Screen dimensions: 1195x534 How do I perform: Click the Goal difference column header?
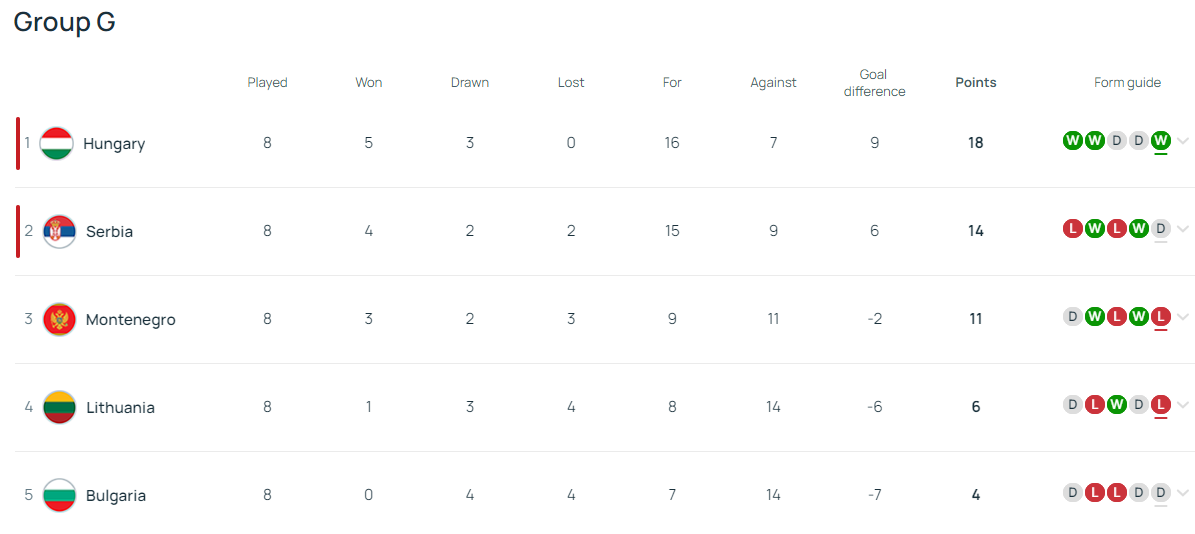pyautogui.click(x=874, y=83)
